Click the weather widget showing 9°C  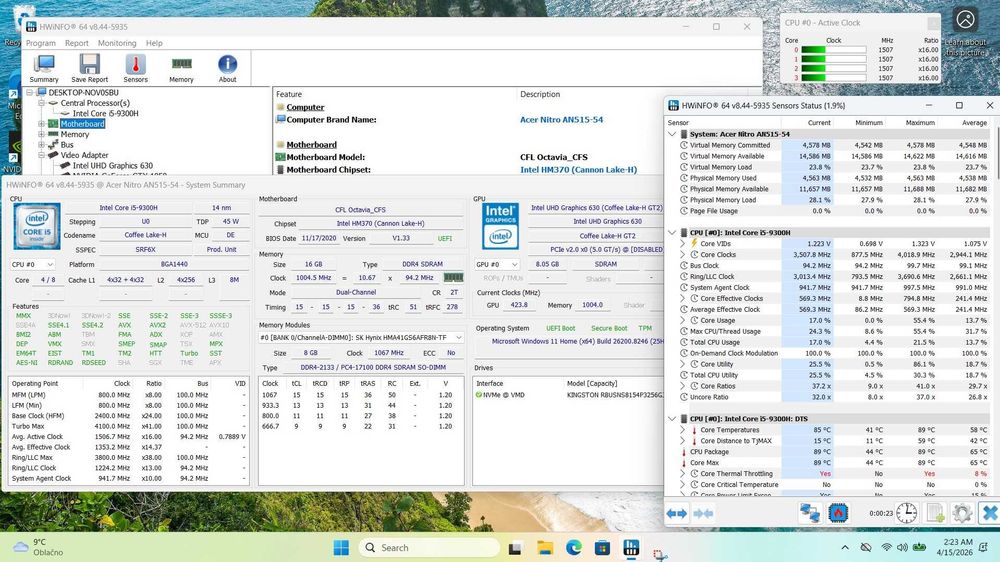tap(38, 547)
